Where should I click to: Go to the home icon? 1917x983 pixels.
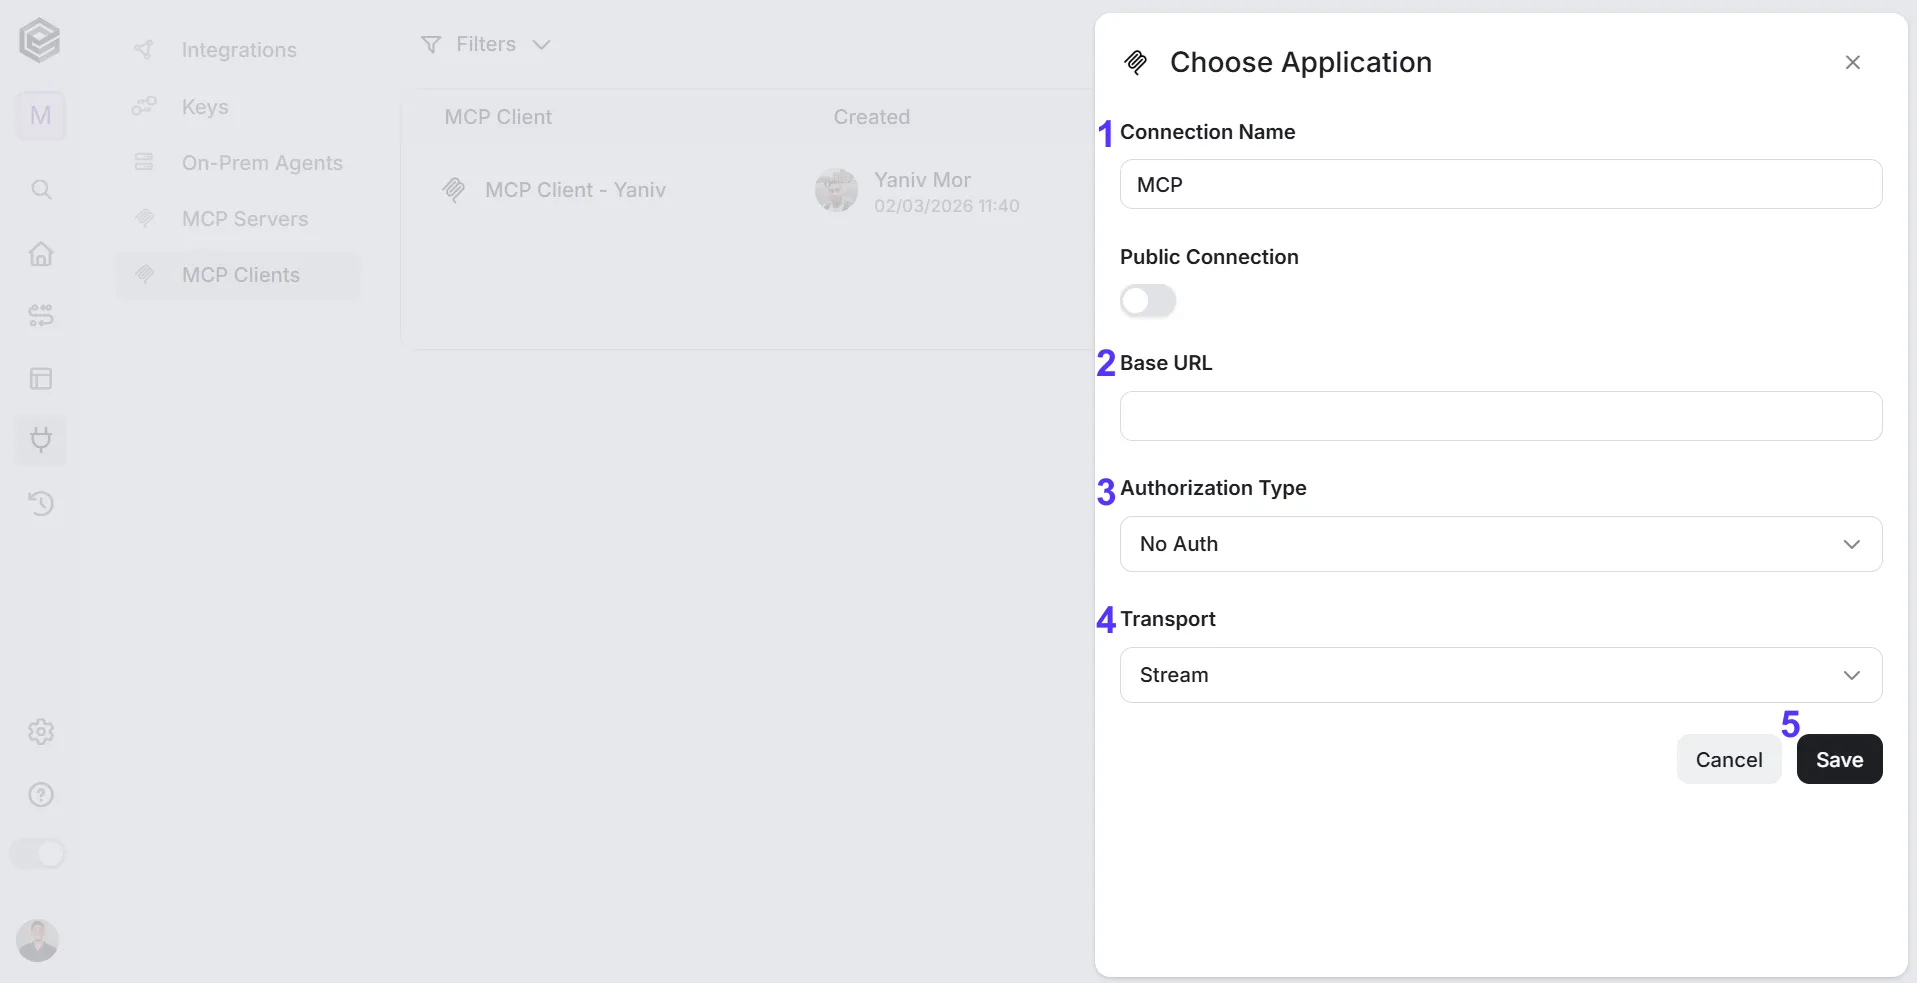41,253
